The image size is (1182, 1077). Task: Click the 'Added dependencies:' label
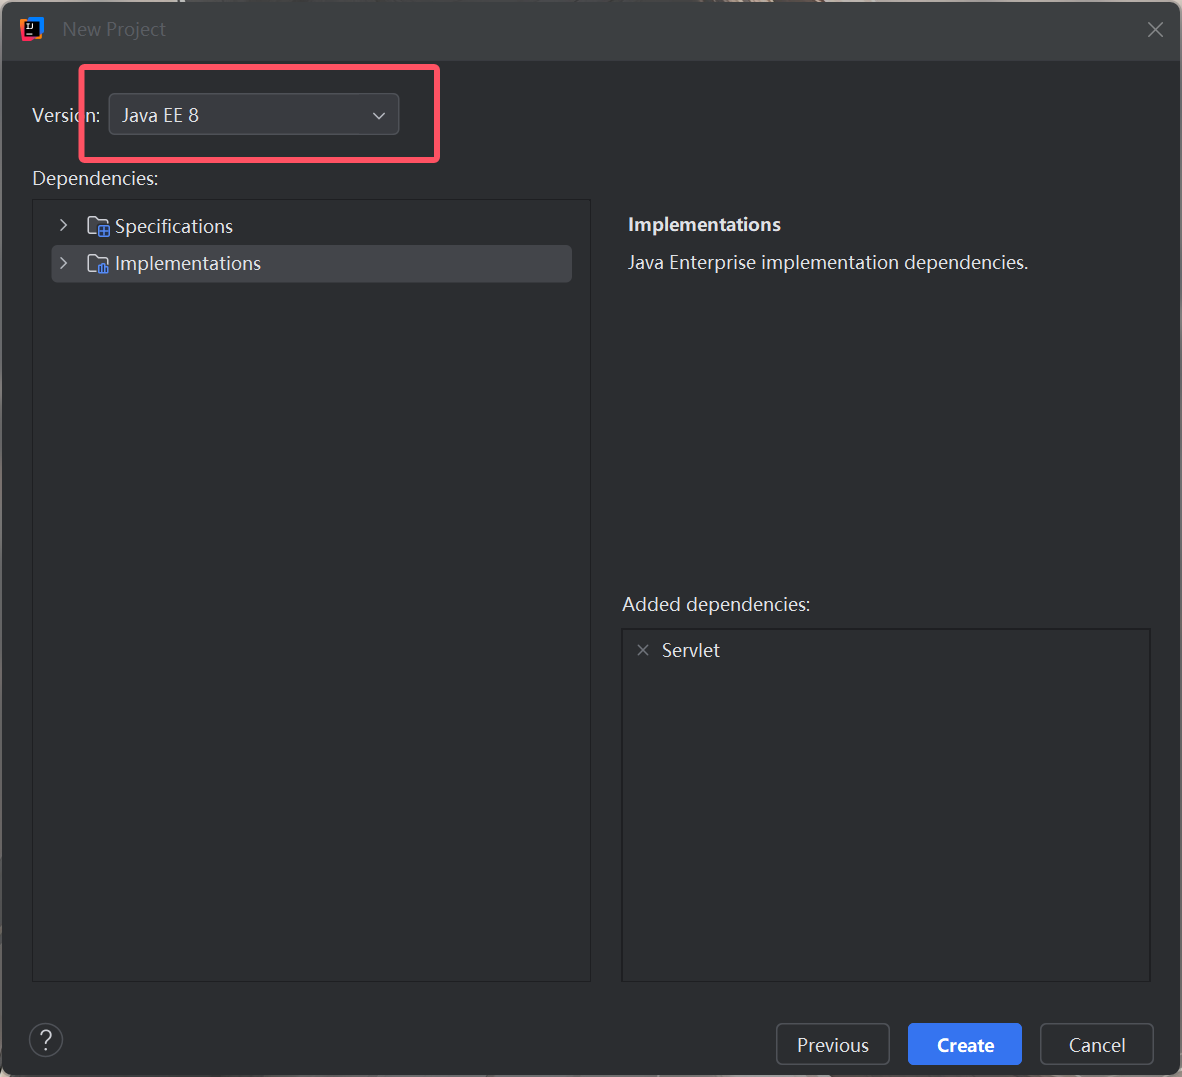716,604
